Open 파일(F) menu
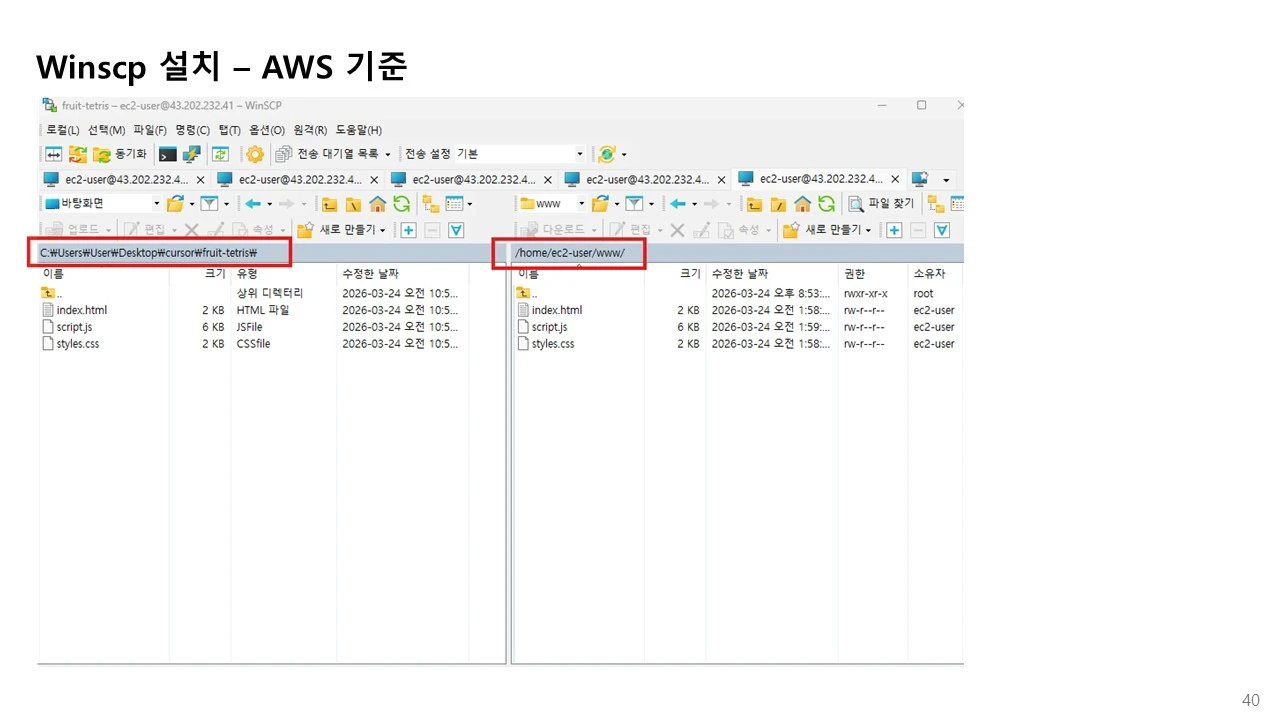Viewport: 1280px width, 720px height. click(150, 130)
